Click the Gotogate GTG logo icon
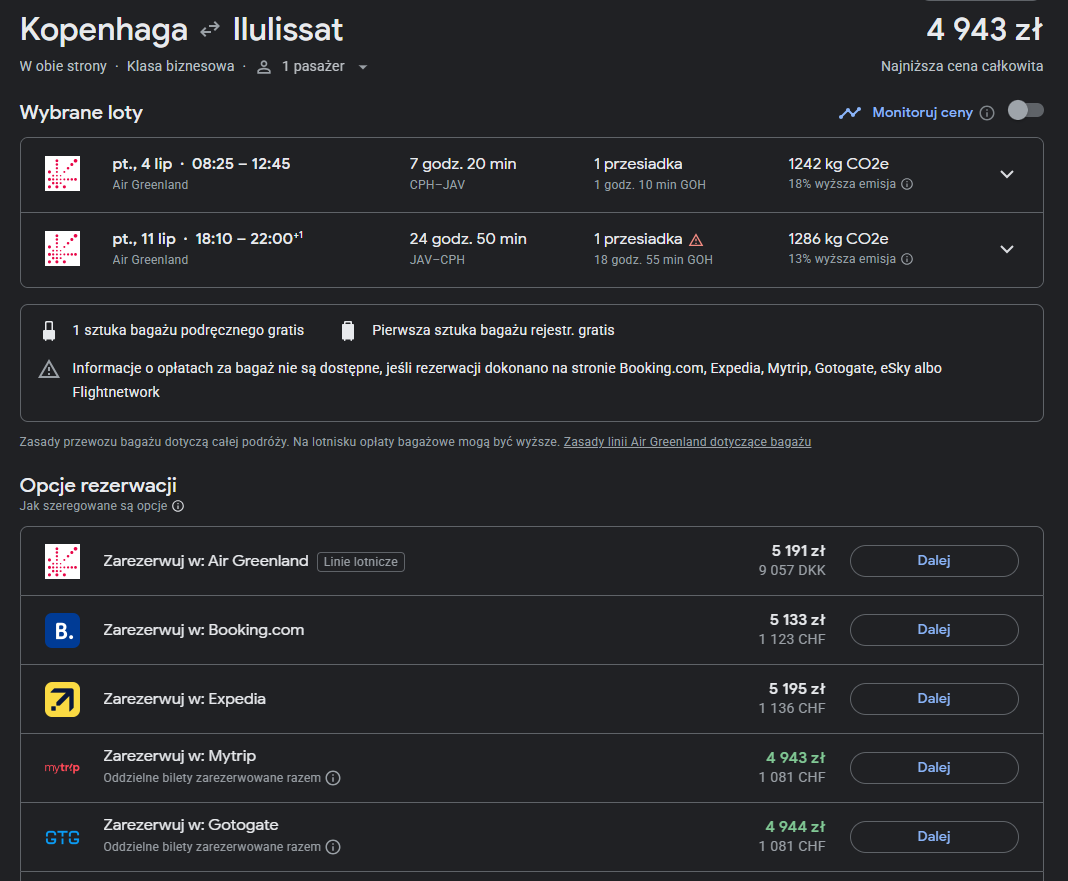 click(x=62, y=837)
